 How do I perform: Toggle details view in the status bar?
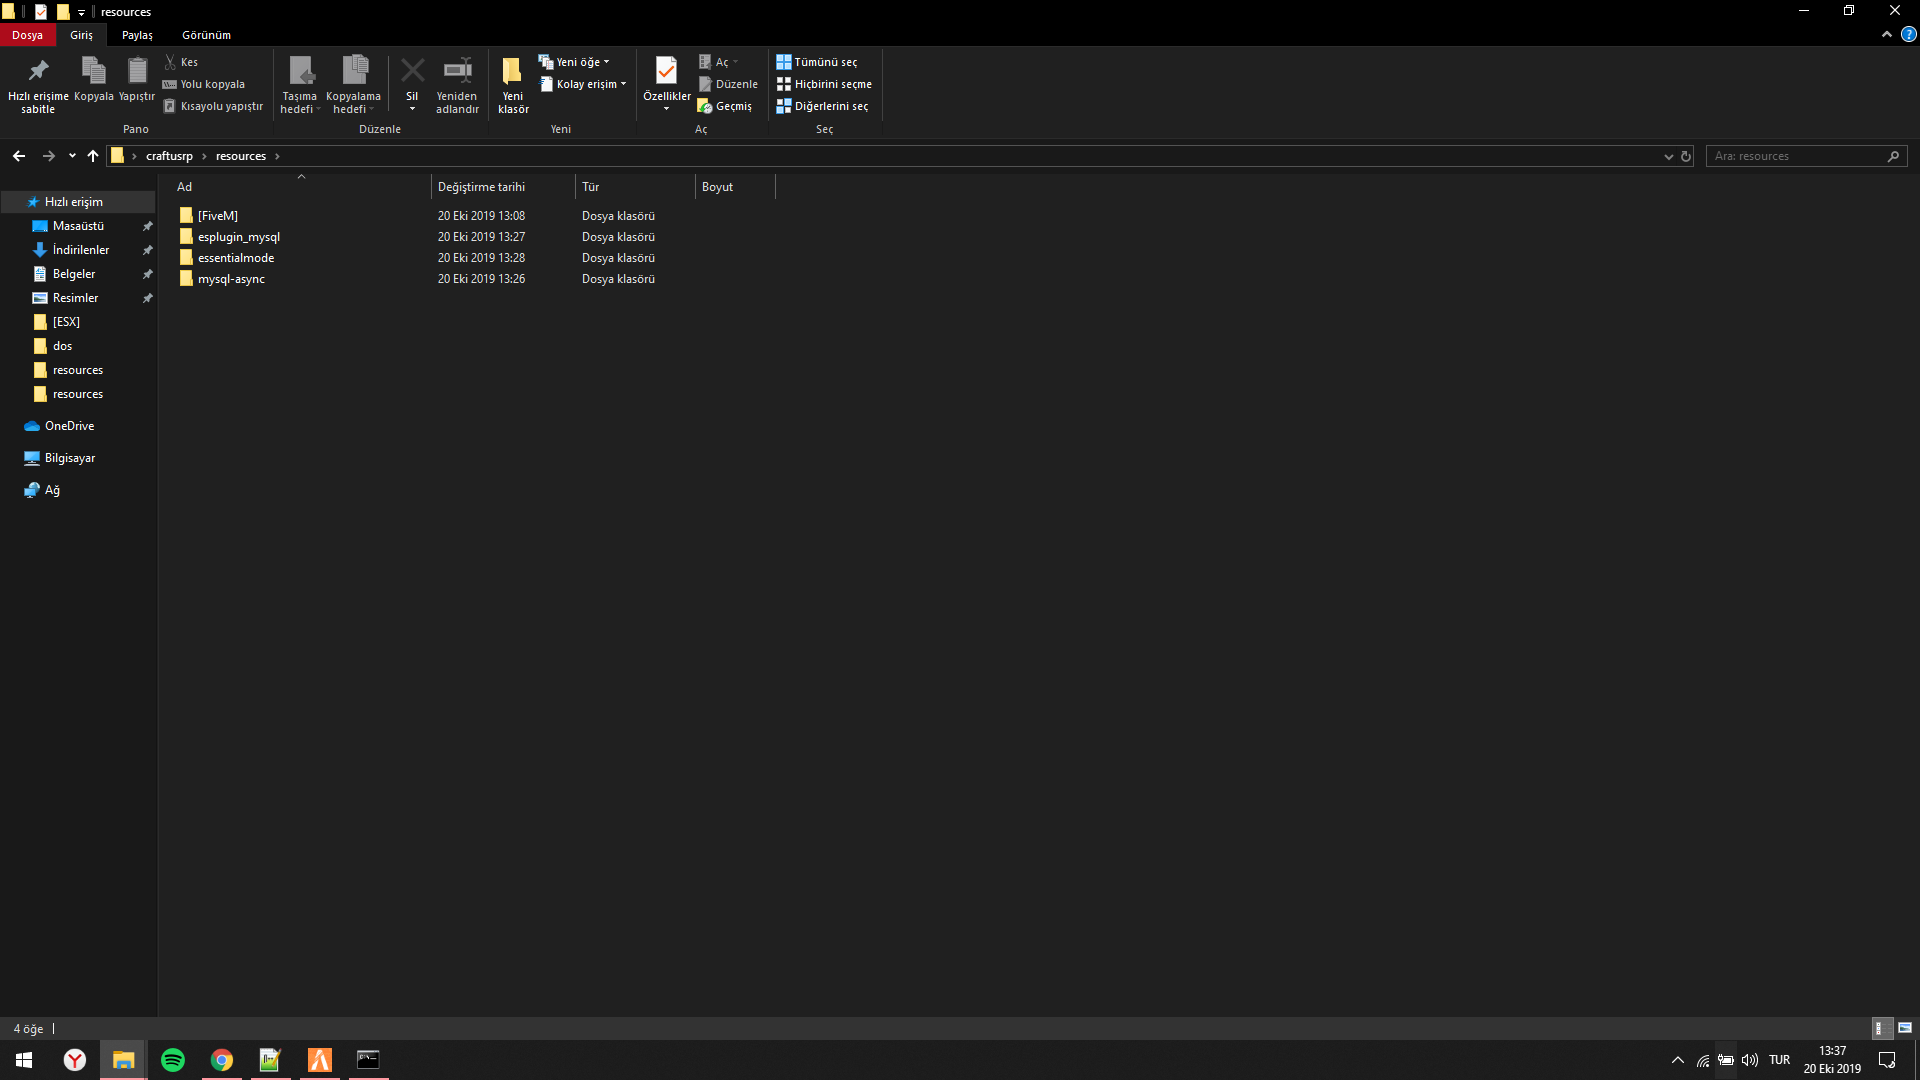point(1882,1028)
